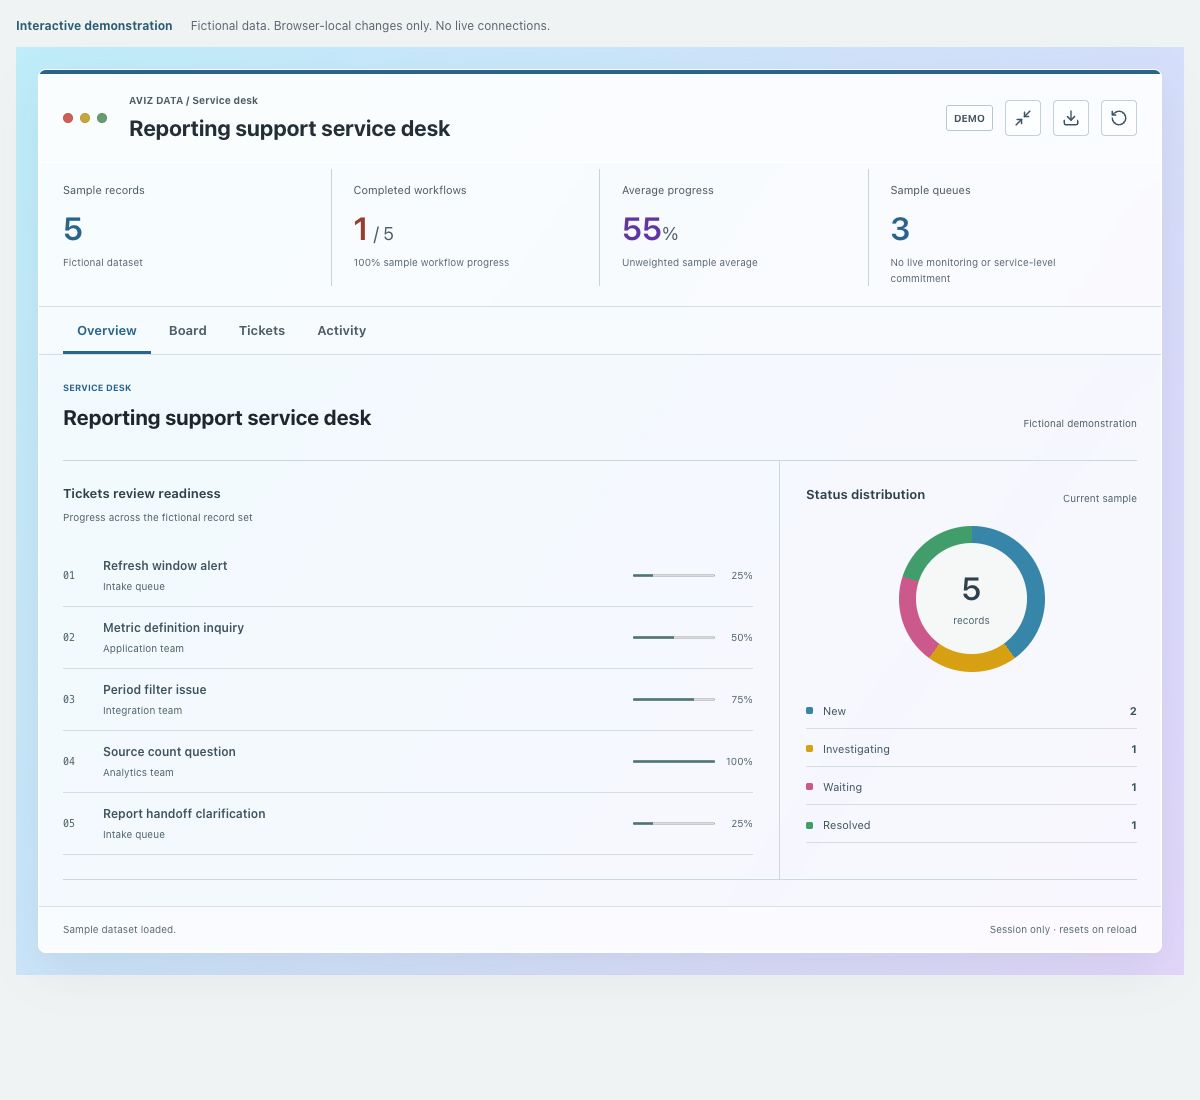Switch to the Overview tab

(x=107, y=331)
